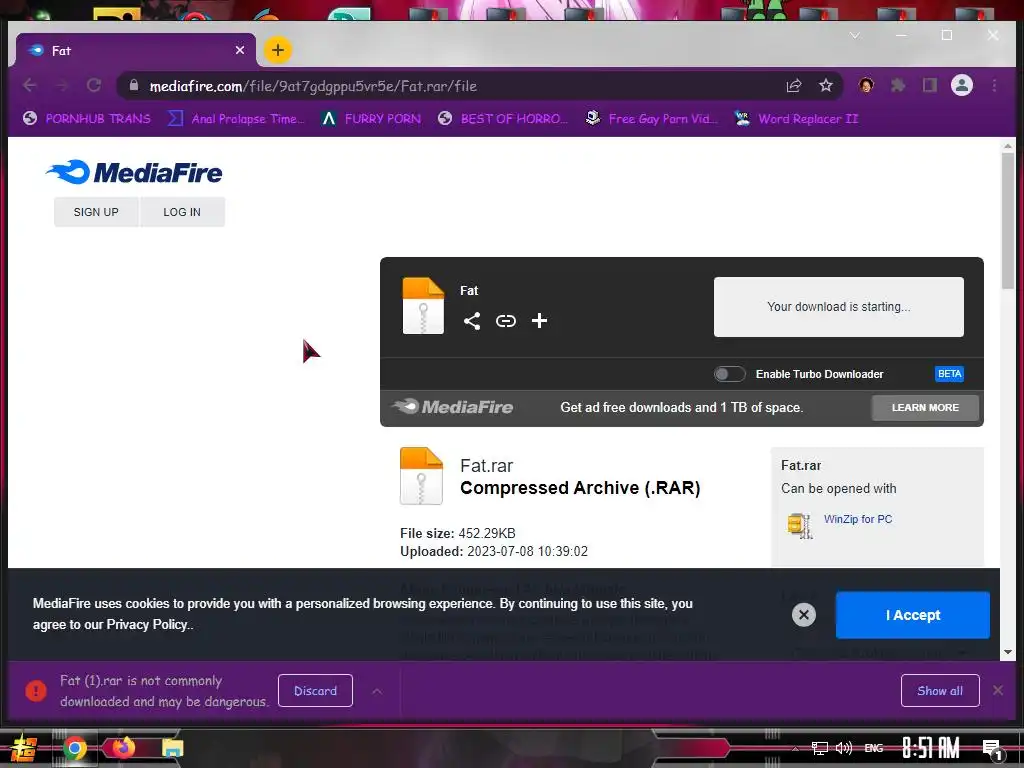This screenshot has width=1024, height=768.
Task: Go back using the browser back arrow
Action: 30,86
